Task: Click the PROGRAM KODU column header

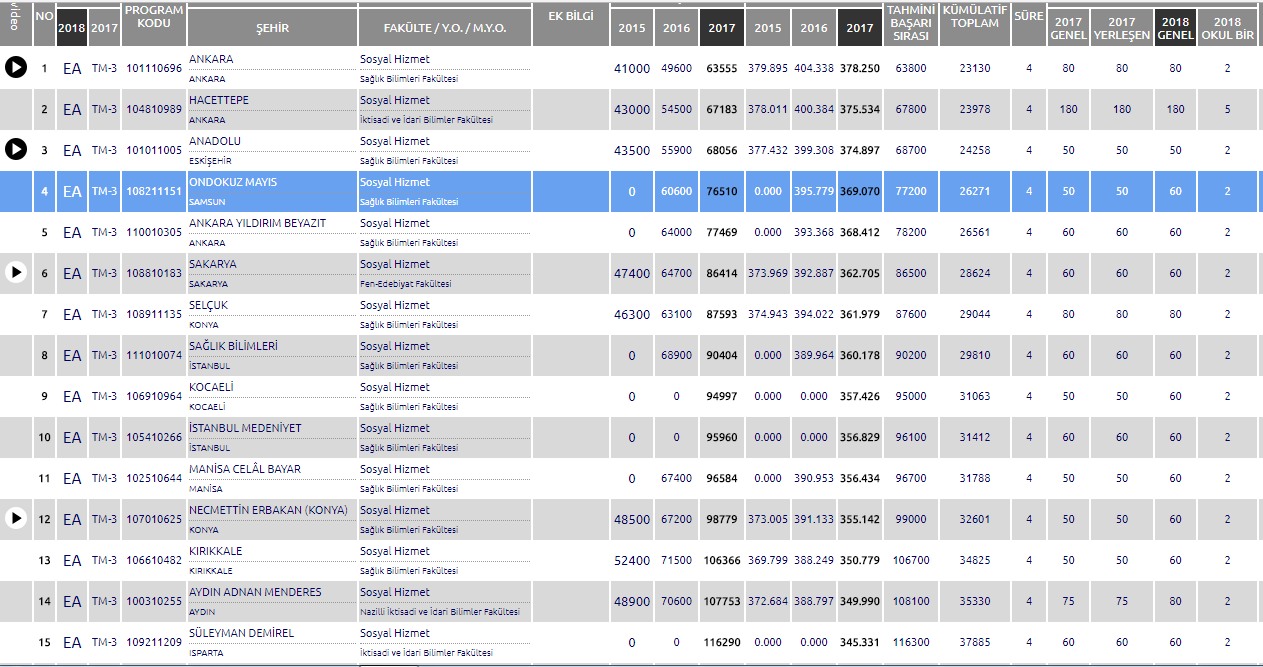Action: pyautogui.click(x=153, y=17)
